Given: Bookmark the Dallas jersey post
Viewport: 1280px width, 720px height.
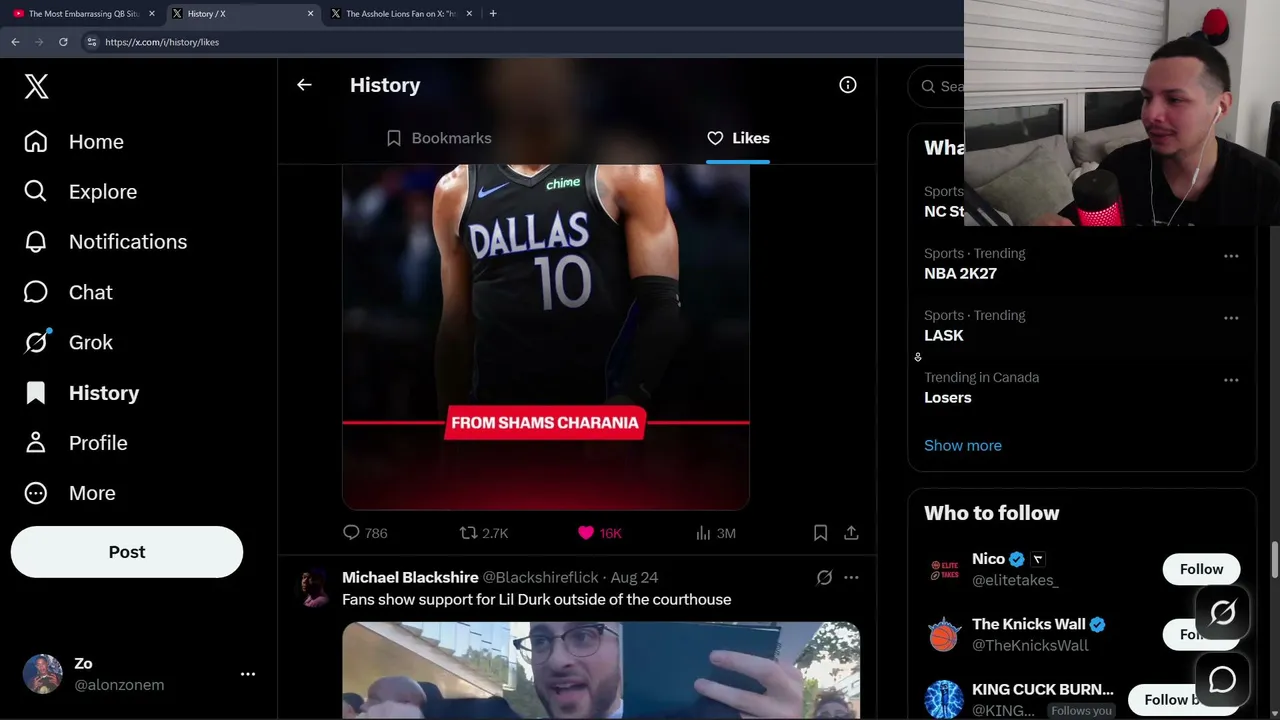Looking at the screenshot, I should (x=820, y=533).
